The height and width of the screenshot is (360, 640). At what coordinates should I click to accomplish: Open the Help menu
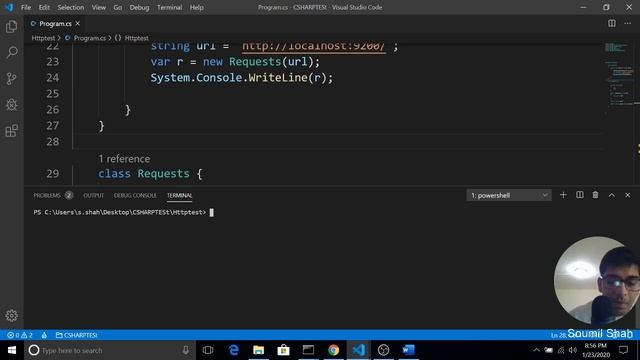click(x=196, y=7)
